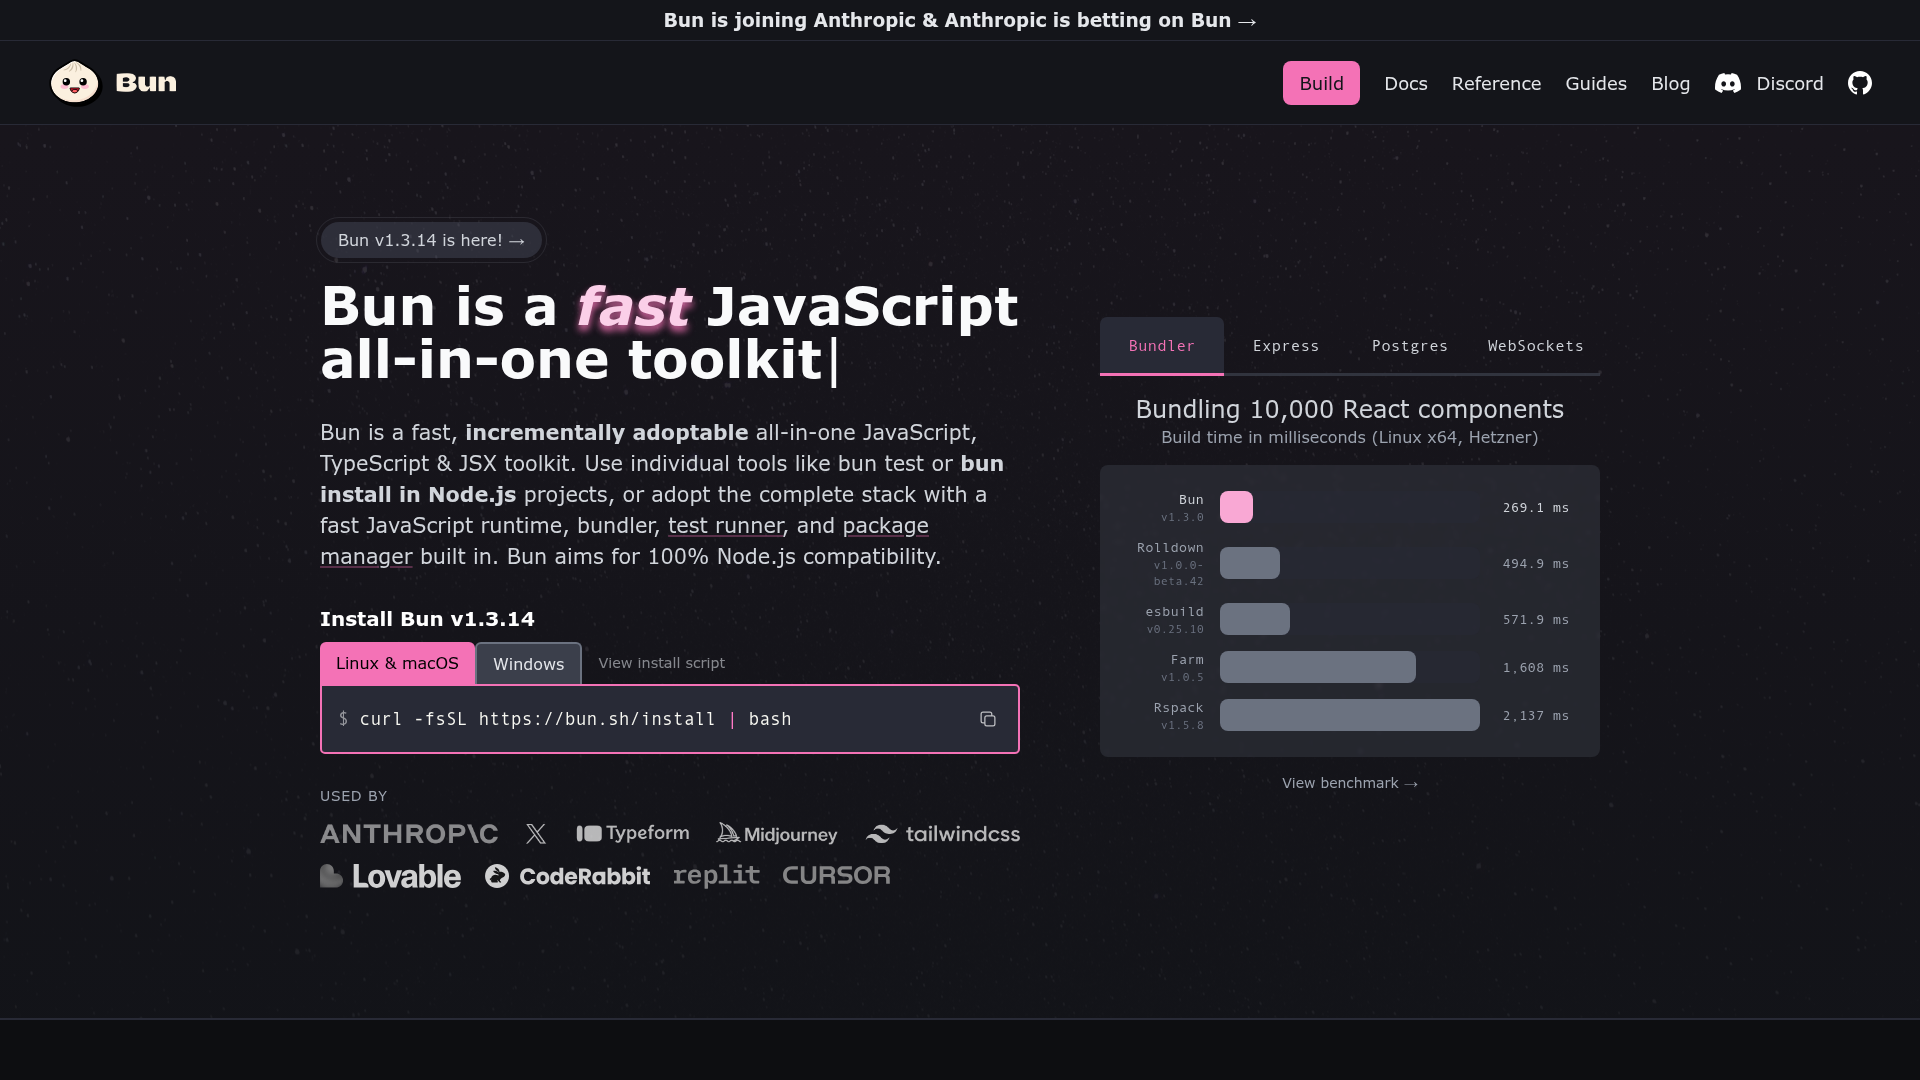The height and width of the screenshot is (1080, 1920).
Task: Click the Midjourney logo
Action: click(x=777, y=834)
